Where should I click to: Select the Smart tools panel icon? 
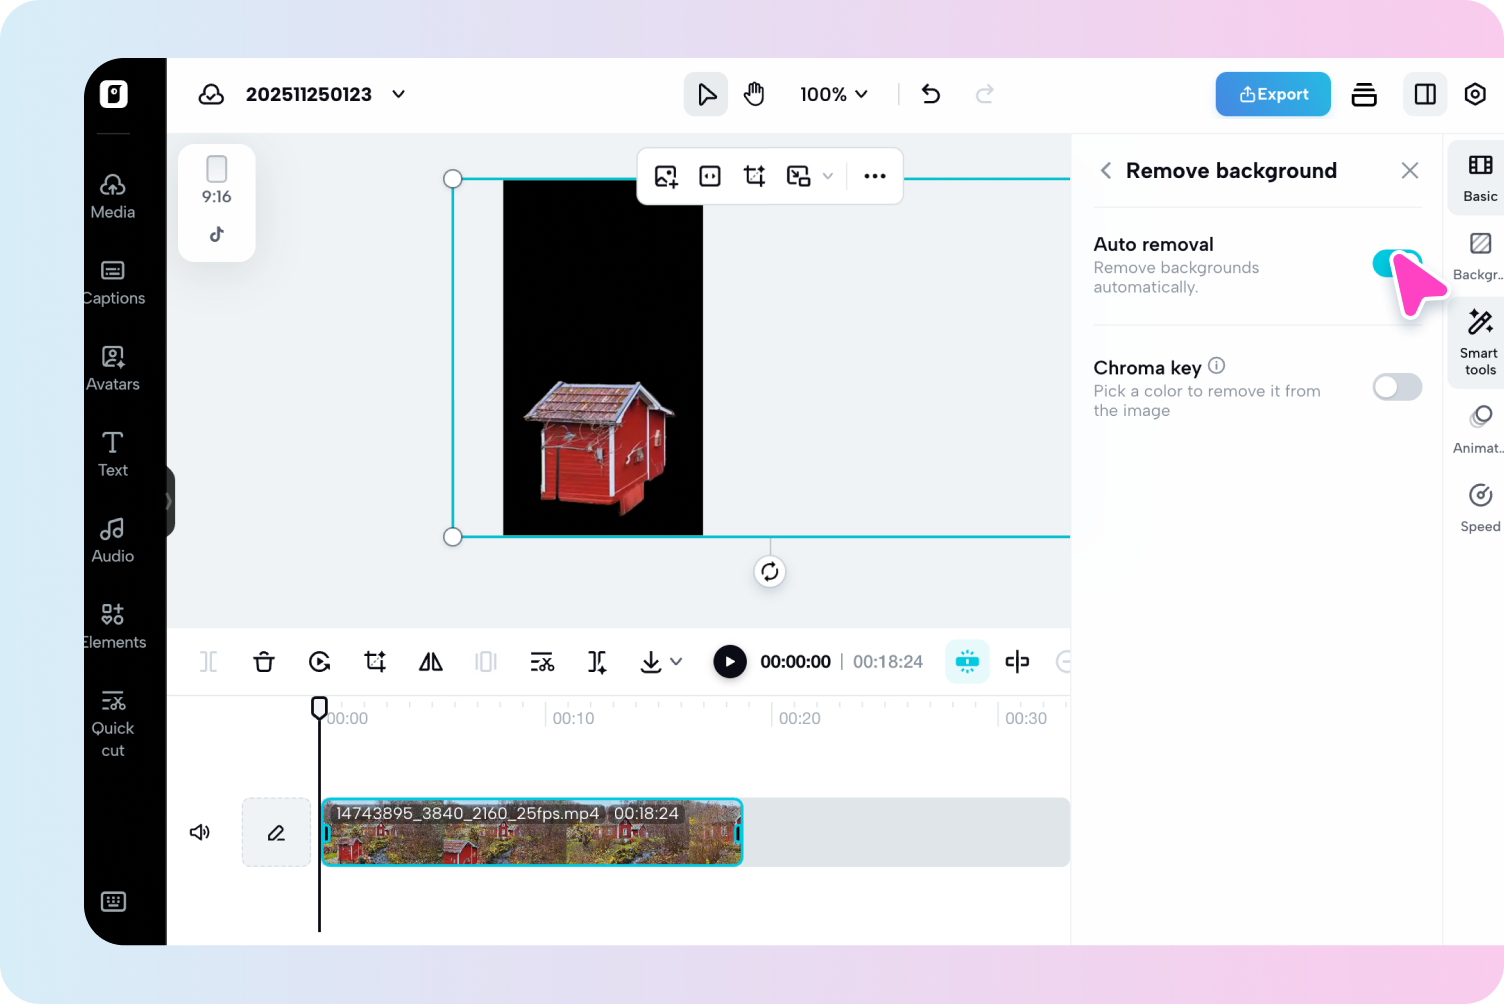1479,342
